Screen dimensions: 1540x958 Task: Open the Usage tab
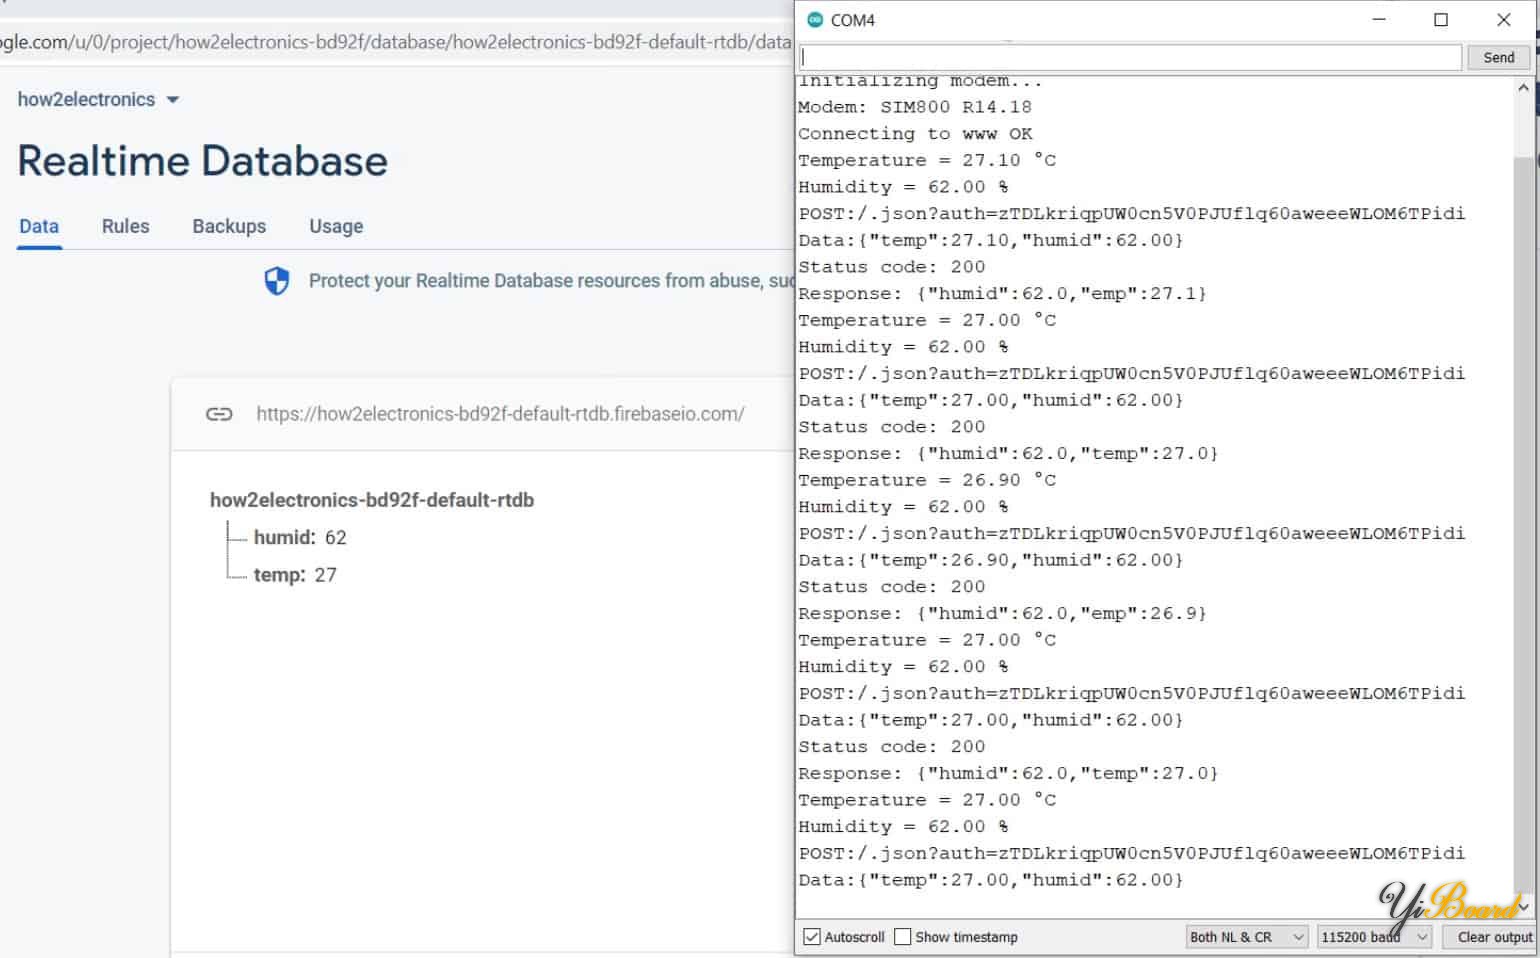click(336, 226)
